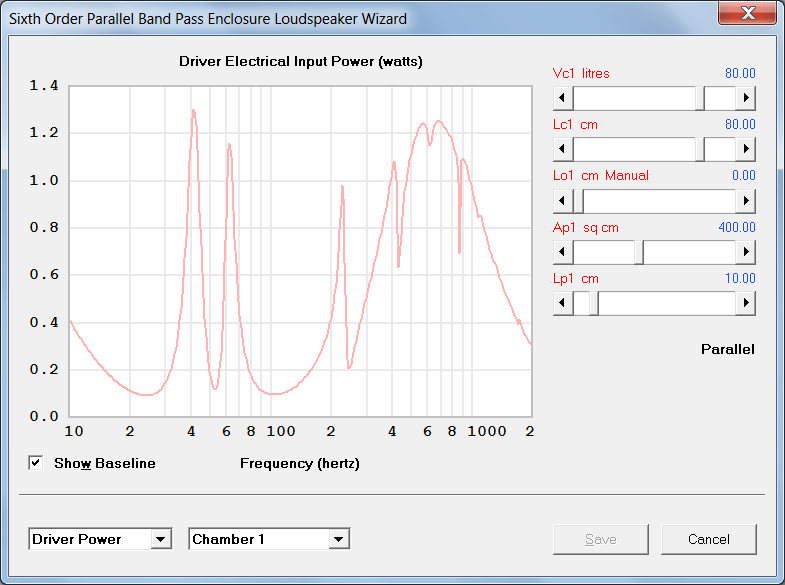Click the Lp1 cm slider thumb
Viewport: 785px width, 585px height.
[594, 303]
